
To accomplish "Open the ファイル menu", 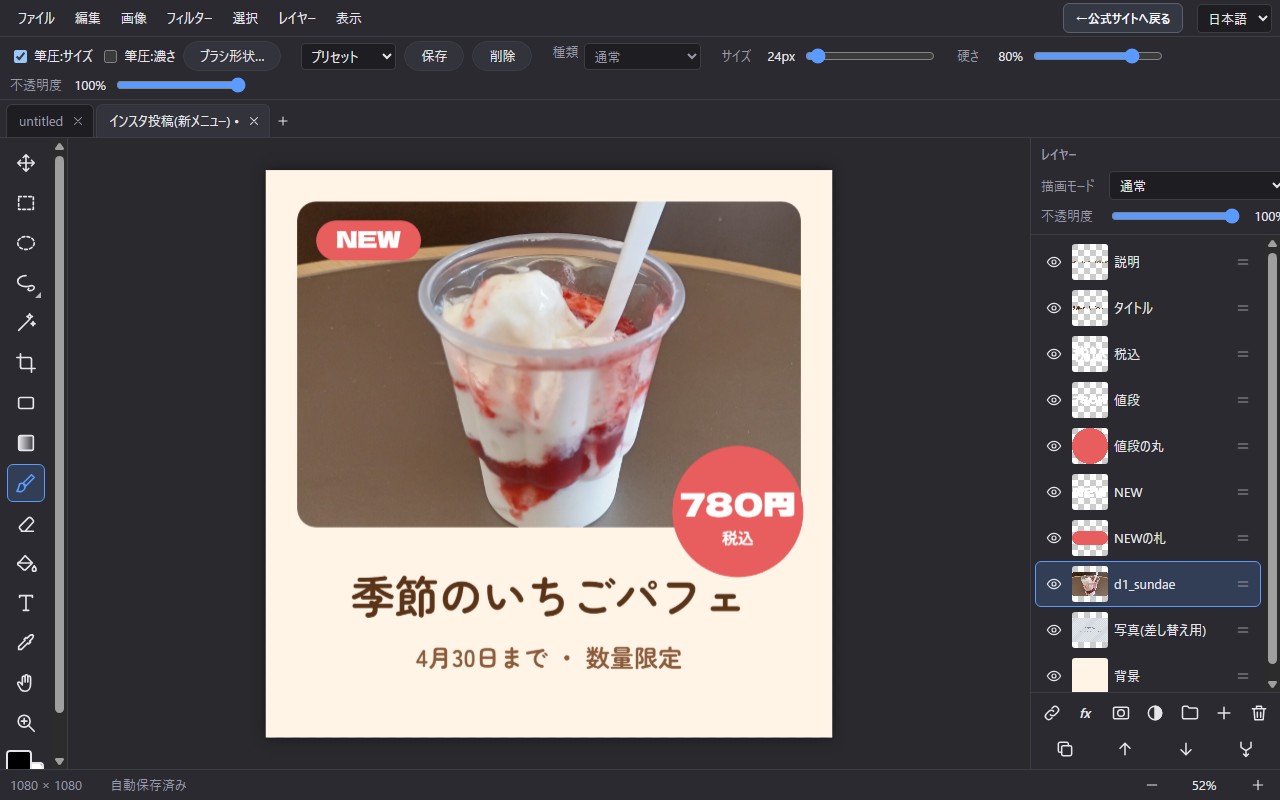I will click(36, 18).
